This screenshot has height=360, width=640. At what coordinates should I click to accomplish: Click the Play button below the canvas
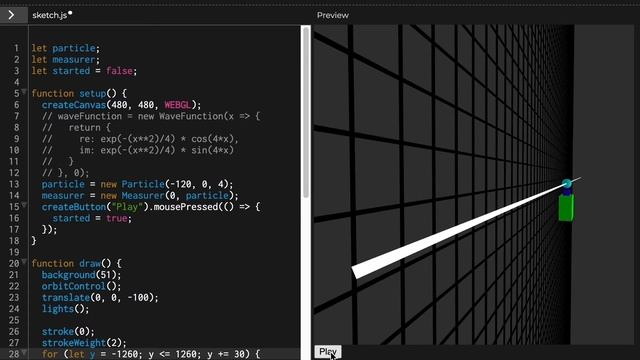click(328, 352)
